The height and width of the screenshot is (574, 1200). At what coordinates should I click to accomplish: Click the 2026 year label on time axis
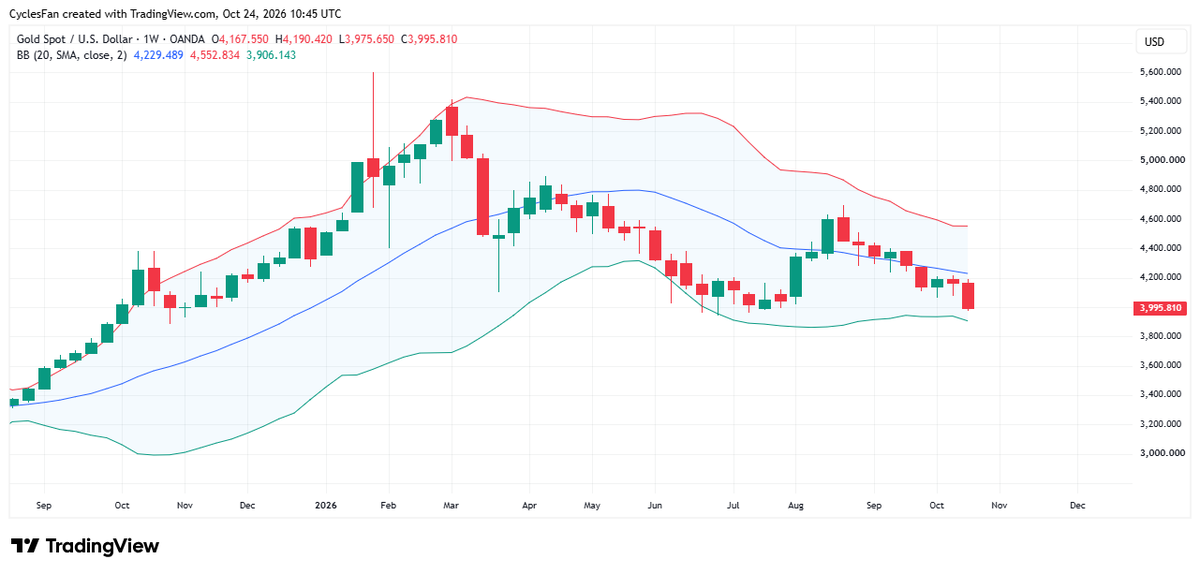tap(328, 506)
